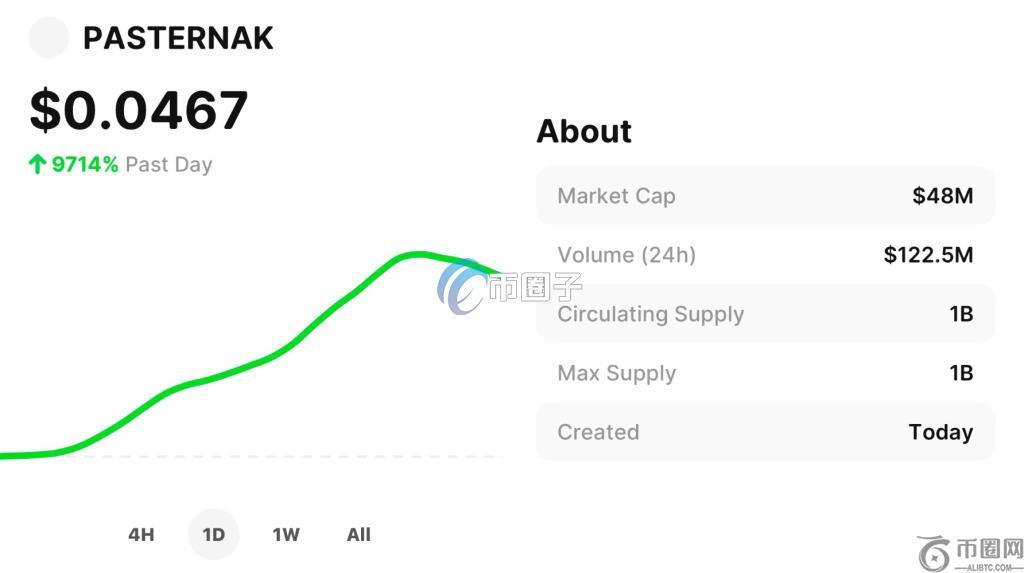Click the $0.0467 price display

point(138,110)
